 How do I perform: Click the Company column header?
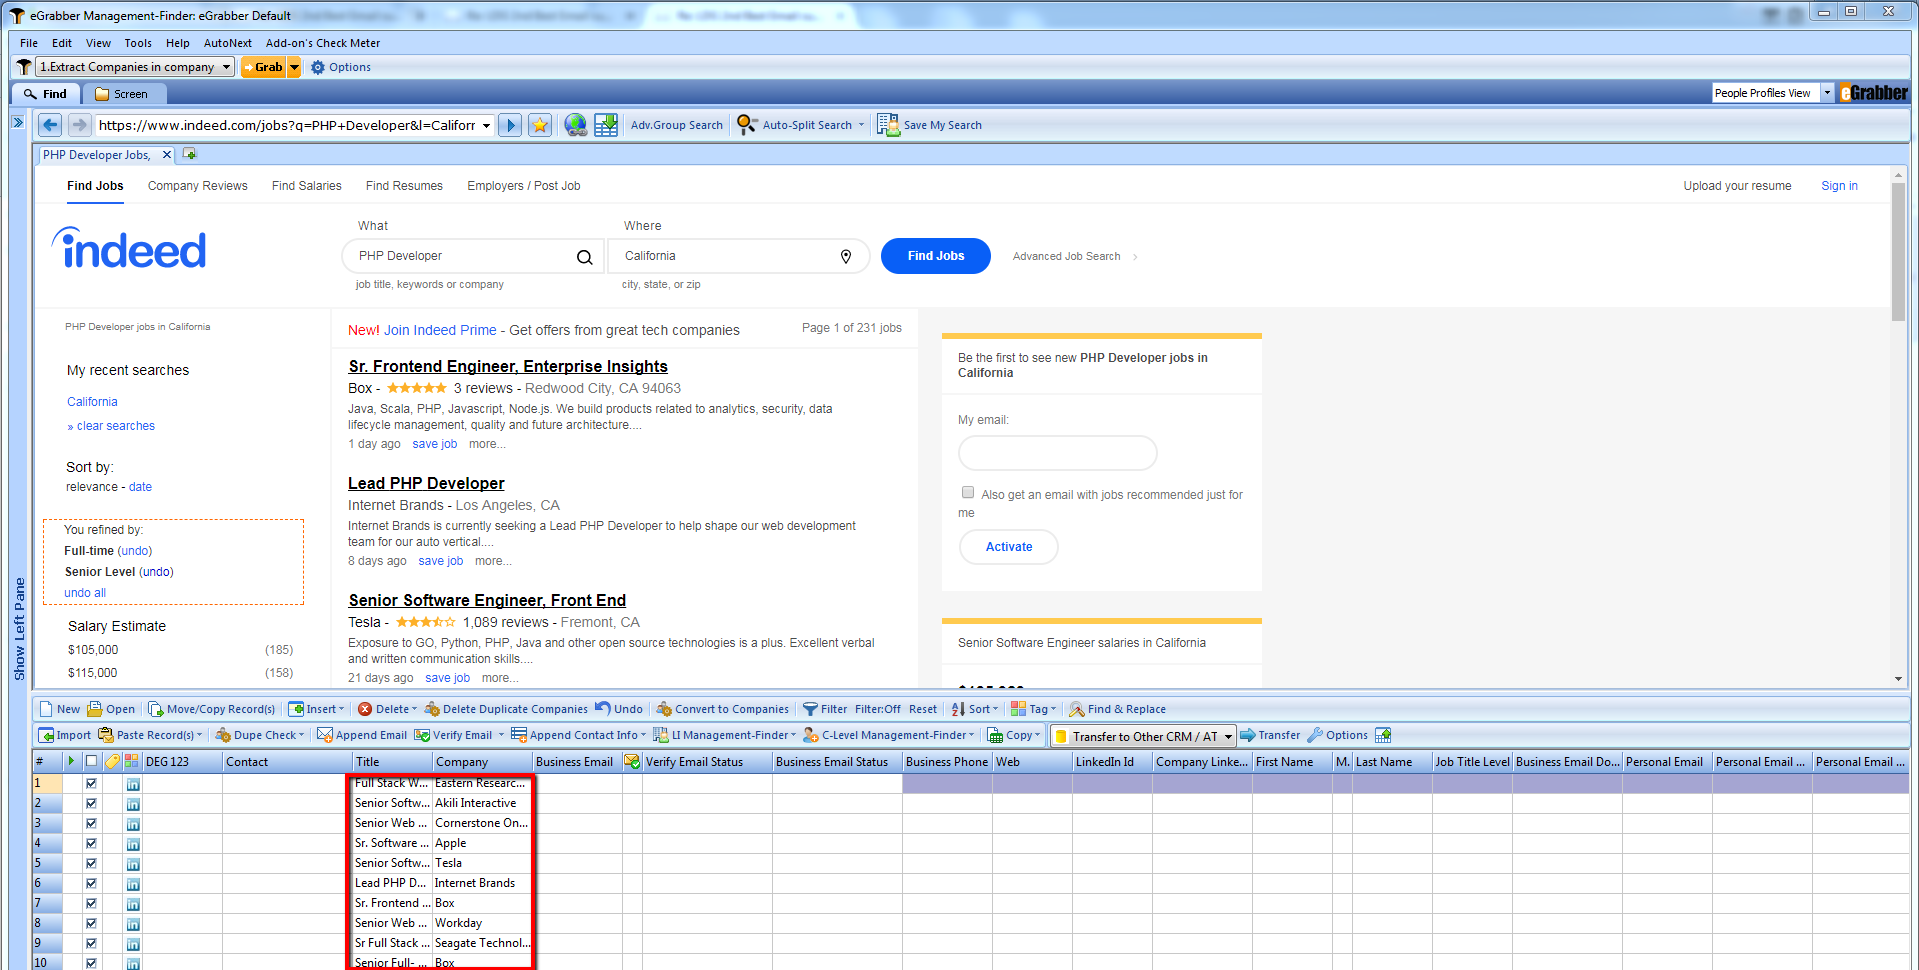tap(482, 762)
